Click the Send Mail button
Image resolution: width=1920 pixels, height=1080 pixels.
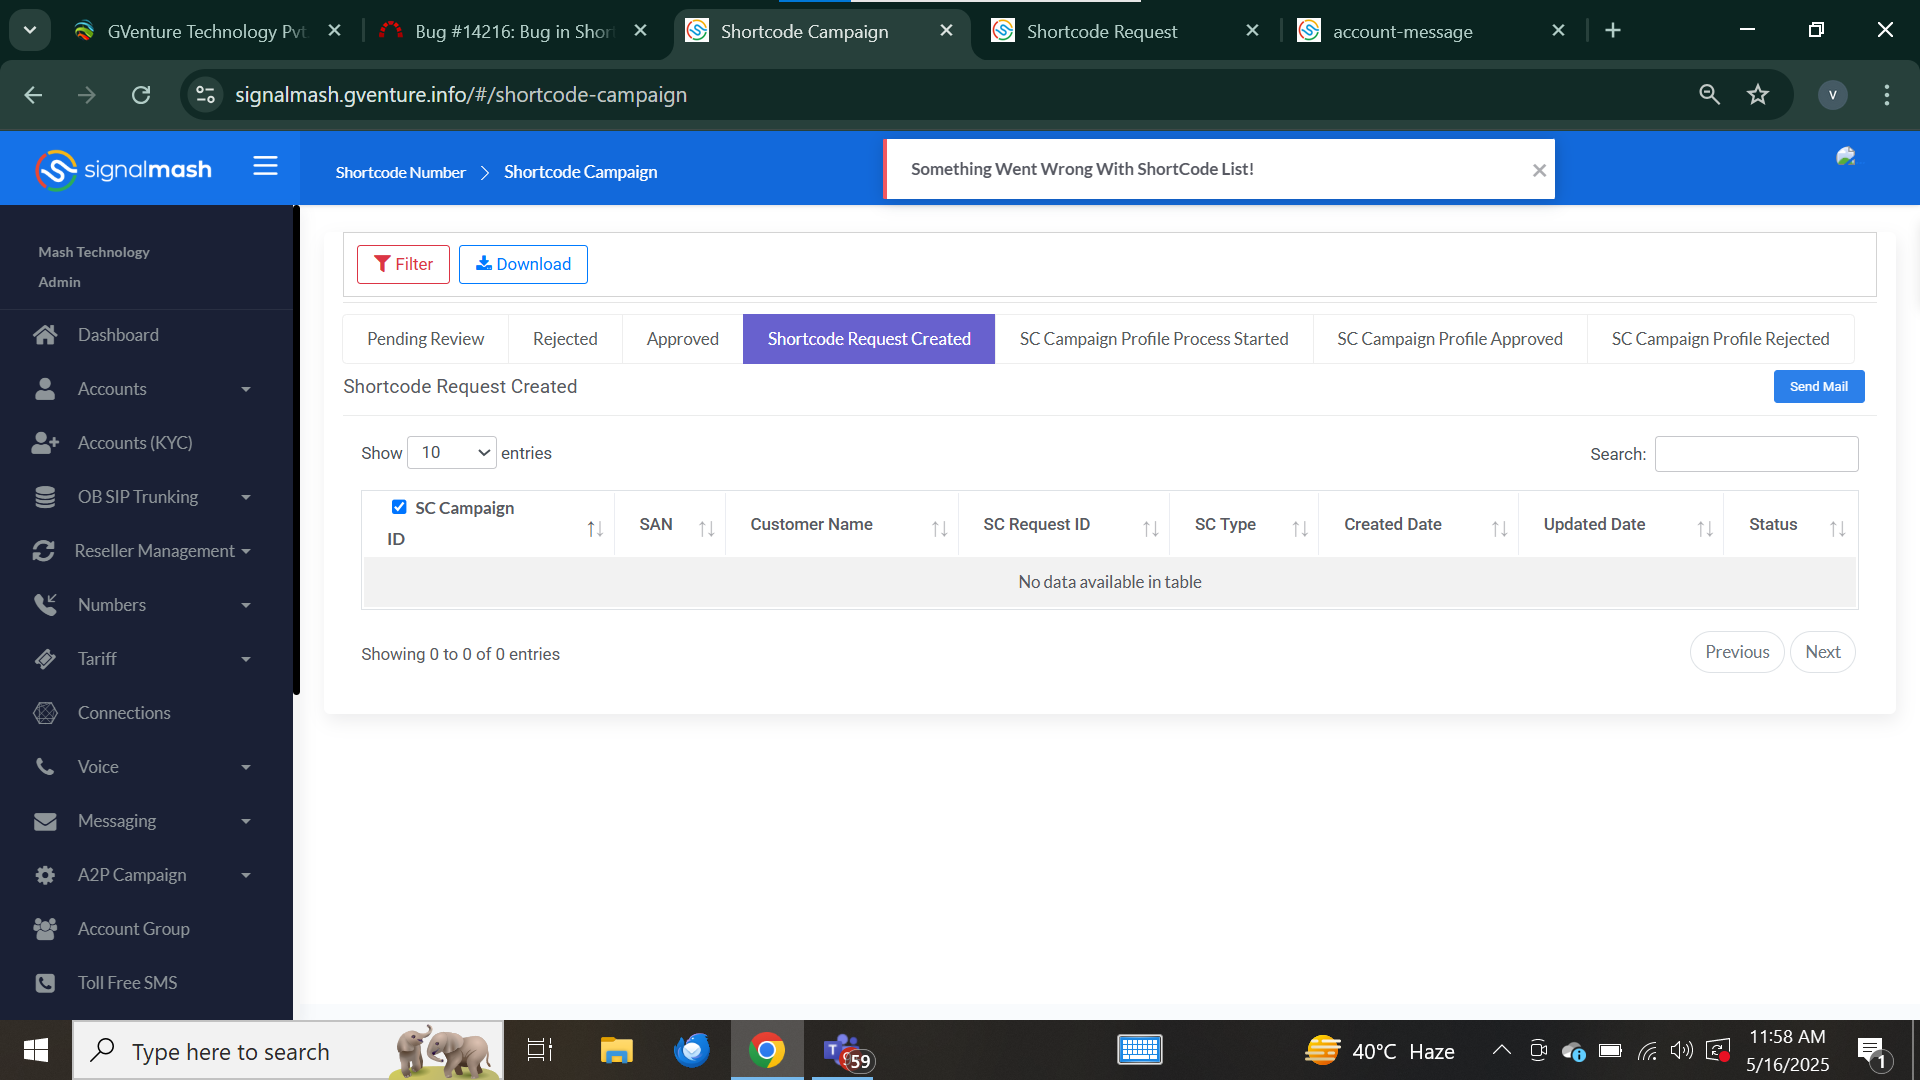(x=1818, y=387)
